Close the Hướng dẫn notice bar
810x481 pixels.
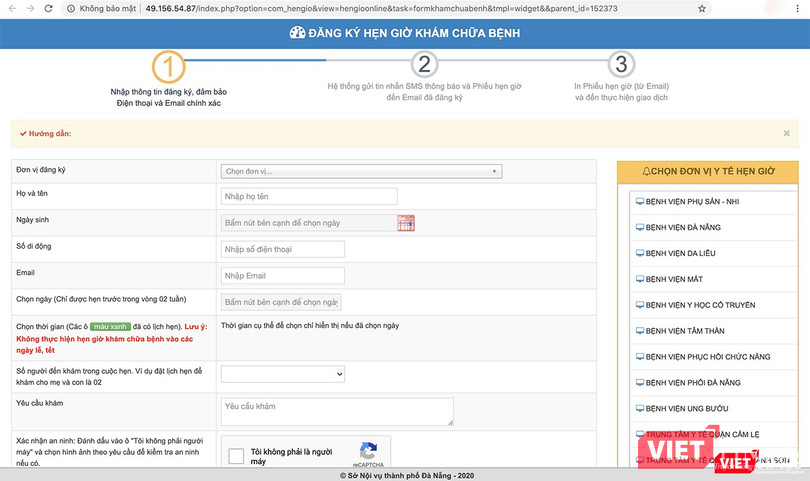(786, 133)
